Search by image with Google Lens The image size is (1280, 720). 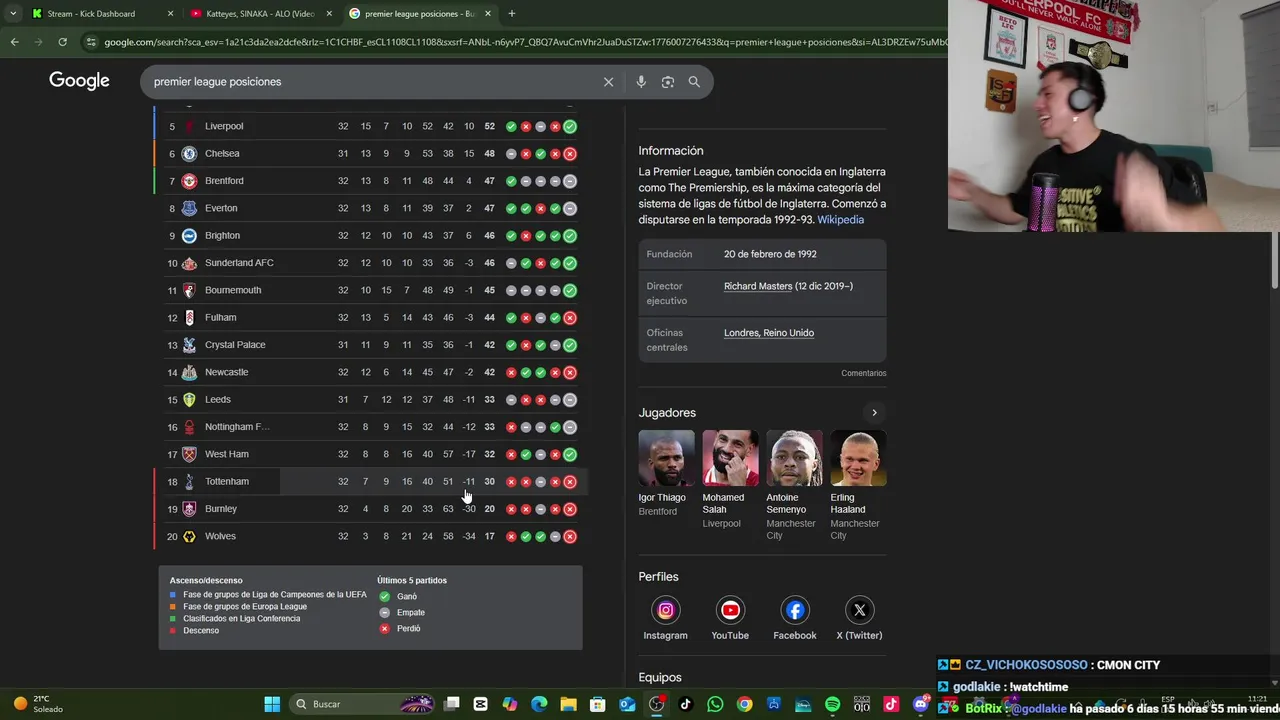(x=668, y=82)
